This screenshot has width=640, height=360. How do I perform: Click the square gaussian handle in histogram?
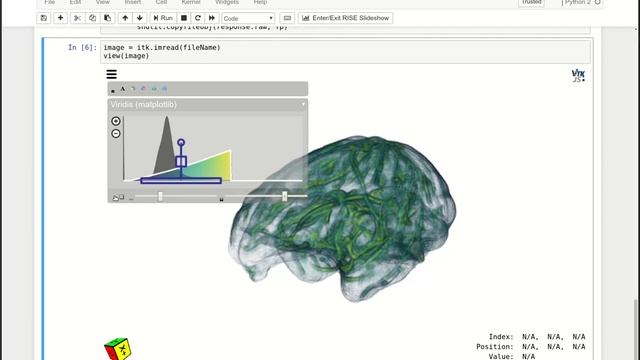coord(181,161)
